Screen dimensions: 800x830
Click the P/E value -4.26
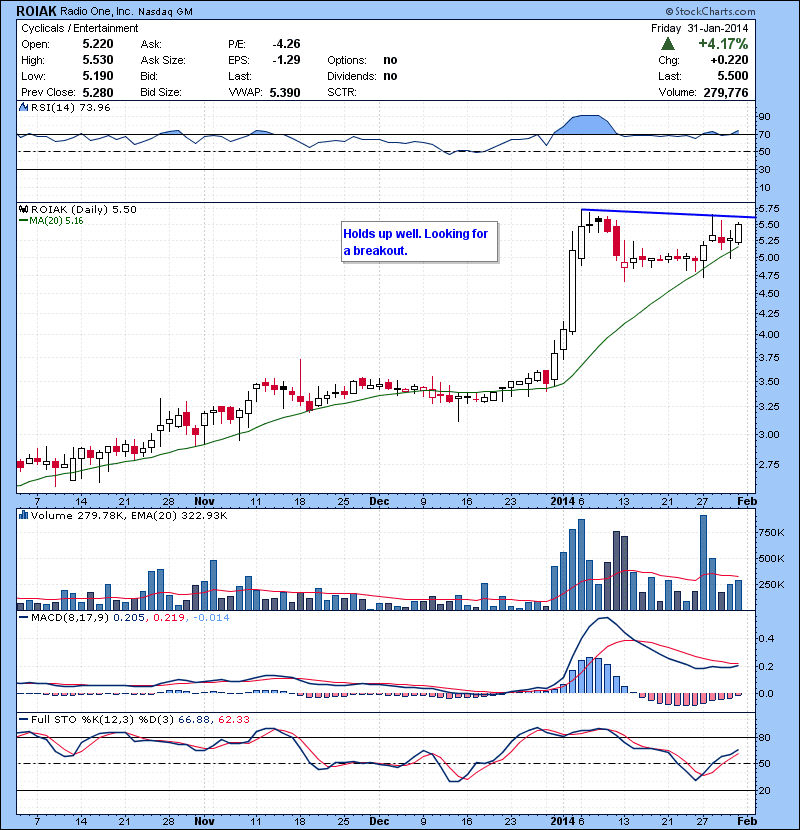click(x=286, y=43)
